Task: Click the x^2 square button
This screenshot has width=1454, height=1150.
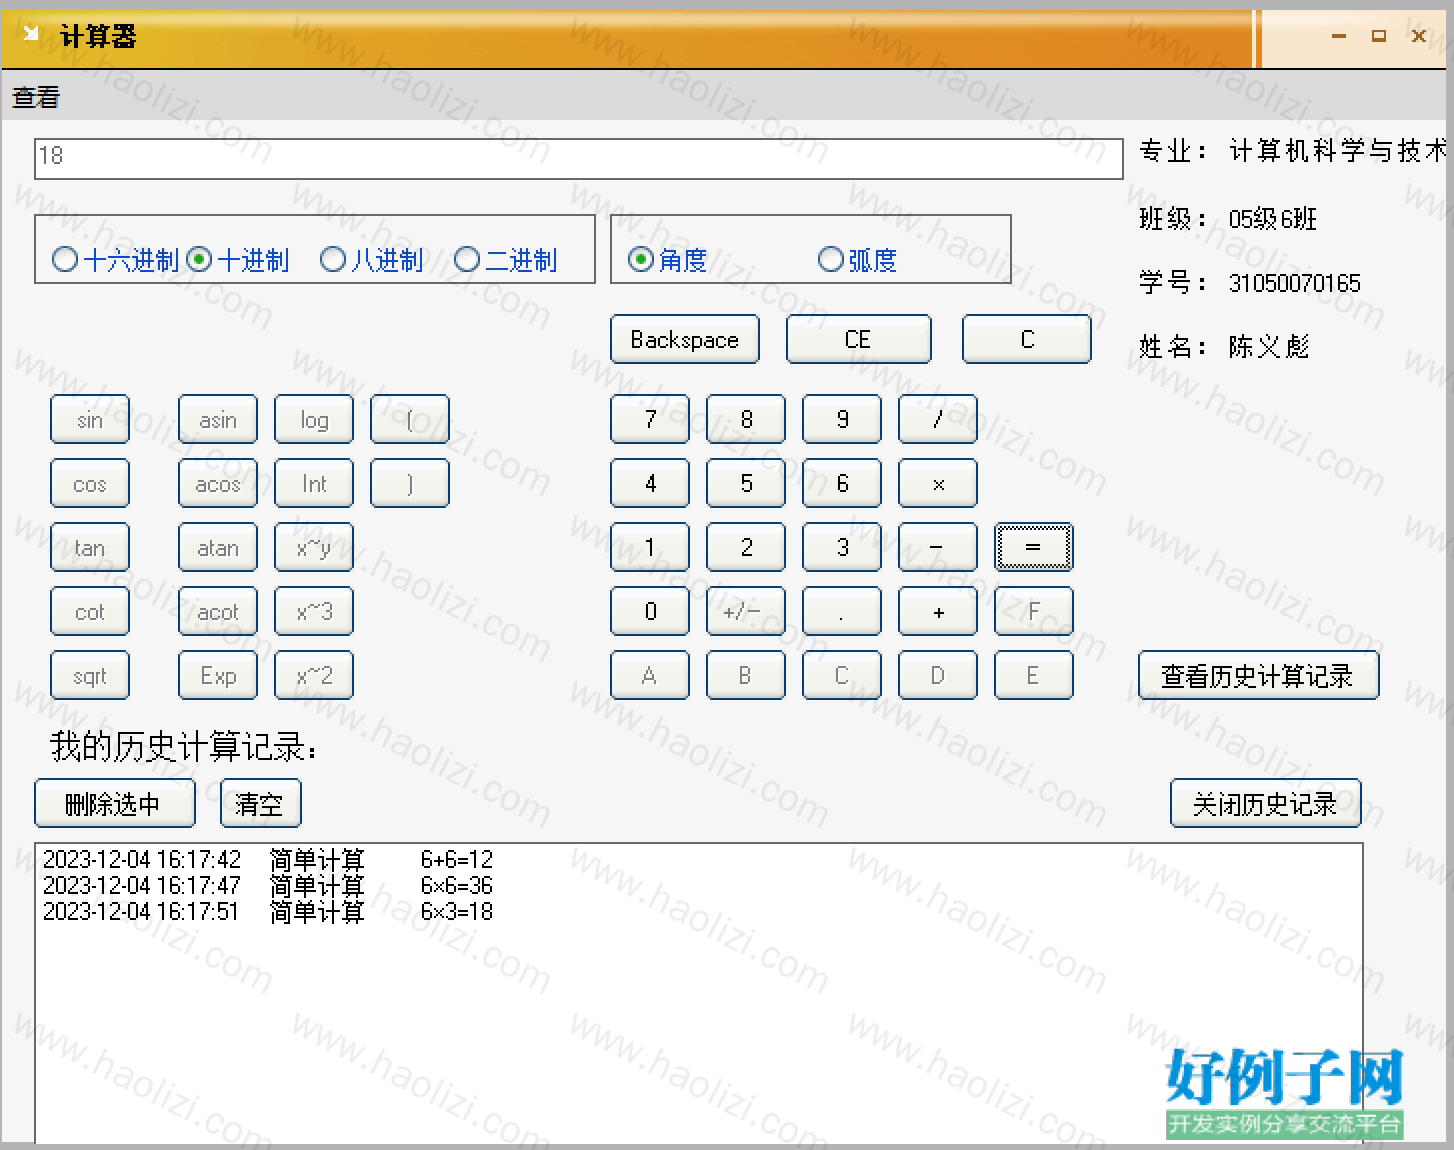Action: [314, 675]
